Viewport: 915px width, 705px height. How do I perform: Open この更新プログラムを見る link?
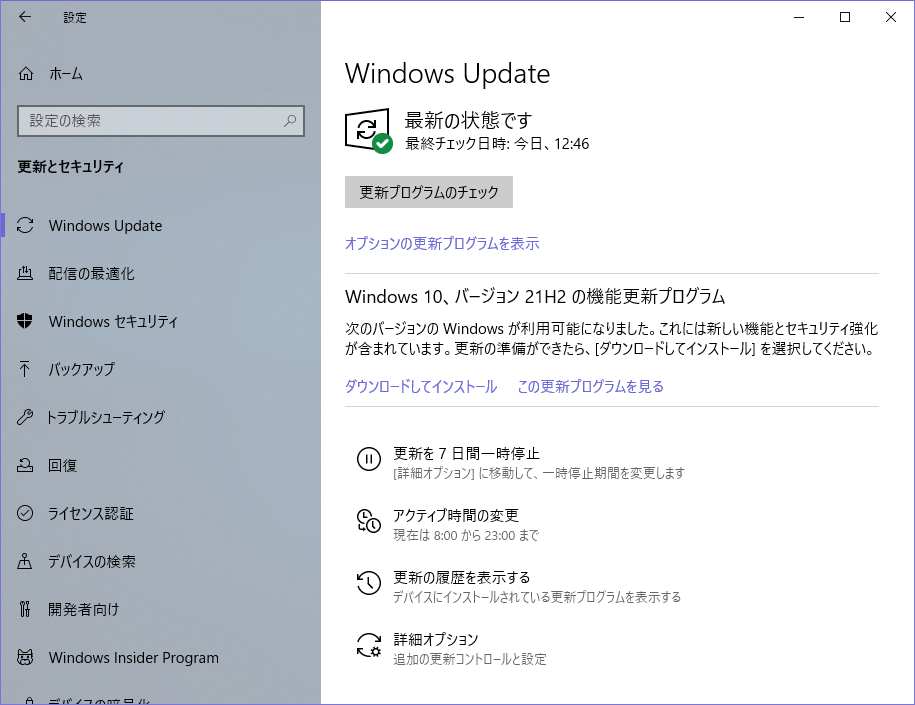[591, 386]
